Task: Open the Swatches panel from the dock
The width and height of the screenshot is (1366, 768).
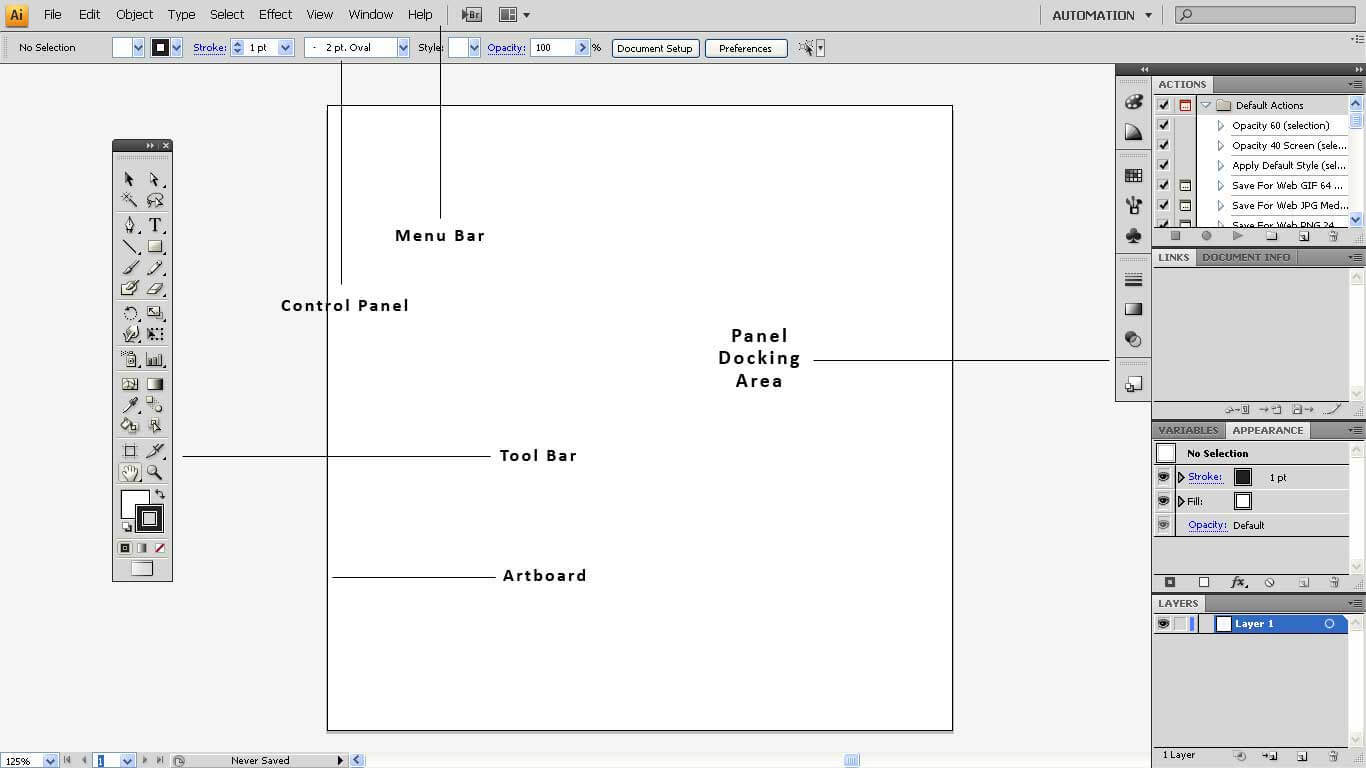Action: (x=1133, y=175)
